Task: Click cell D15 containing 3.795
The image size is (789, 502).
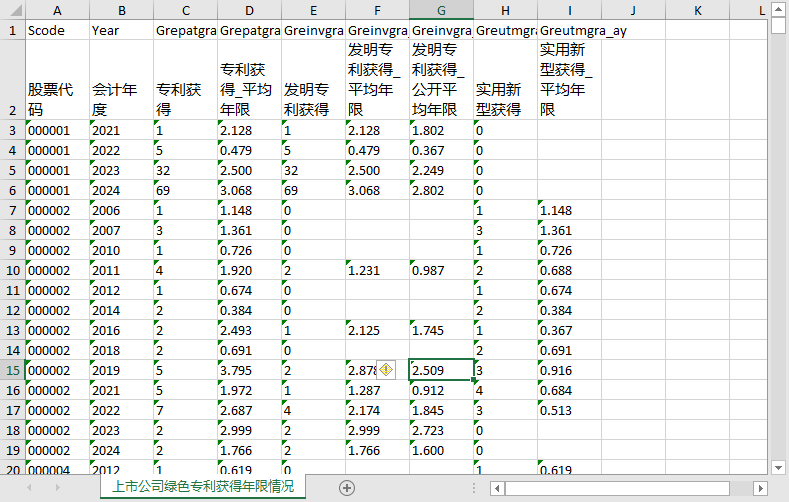Action: tap(249, 370)
